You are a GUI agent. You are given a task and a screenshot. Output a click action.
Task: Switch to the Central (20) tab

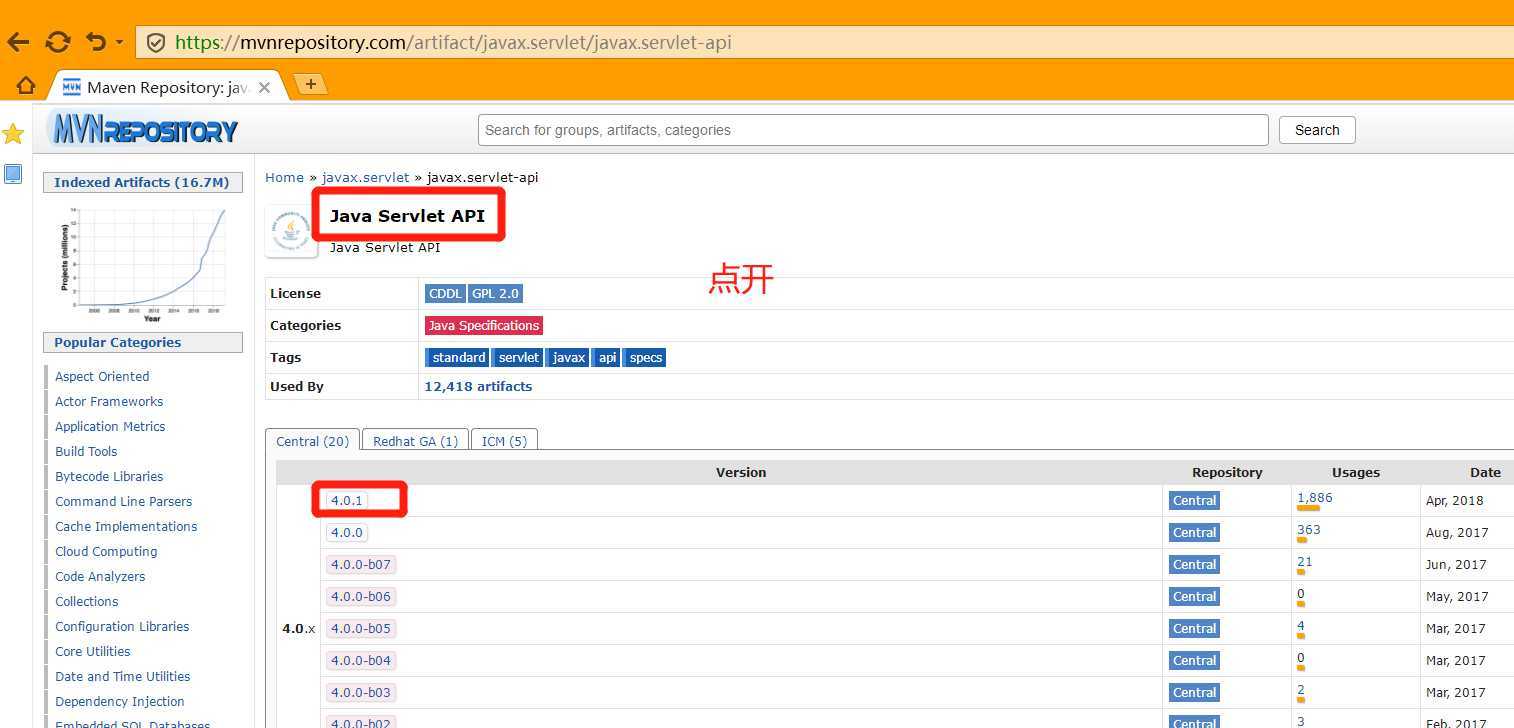point(312,441)
